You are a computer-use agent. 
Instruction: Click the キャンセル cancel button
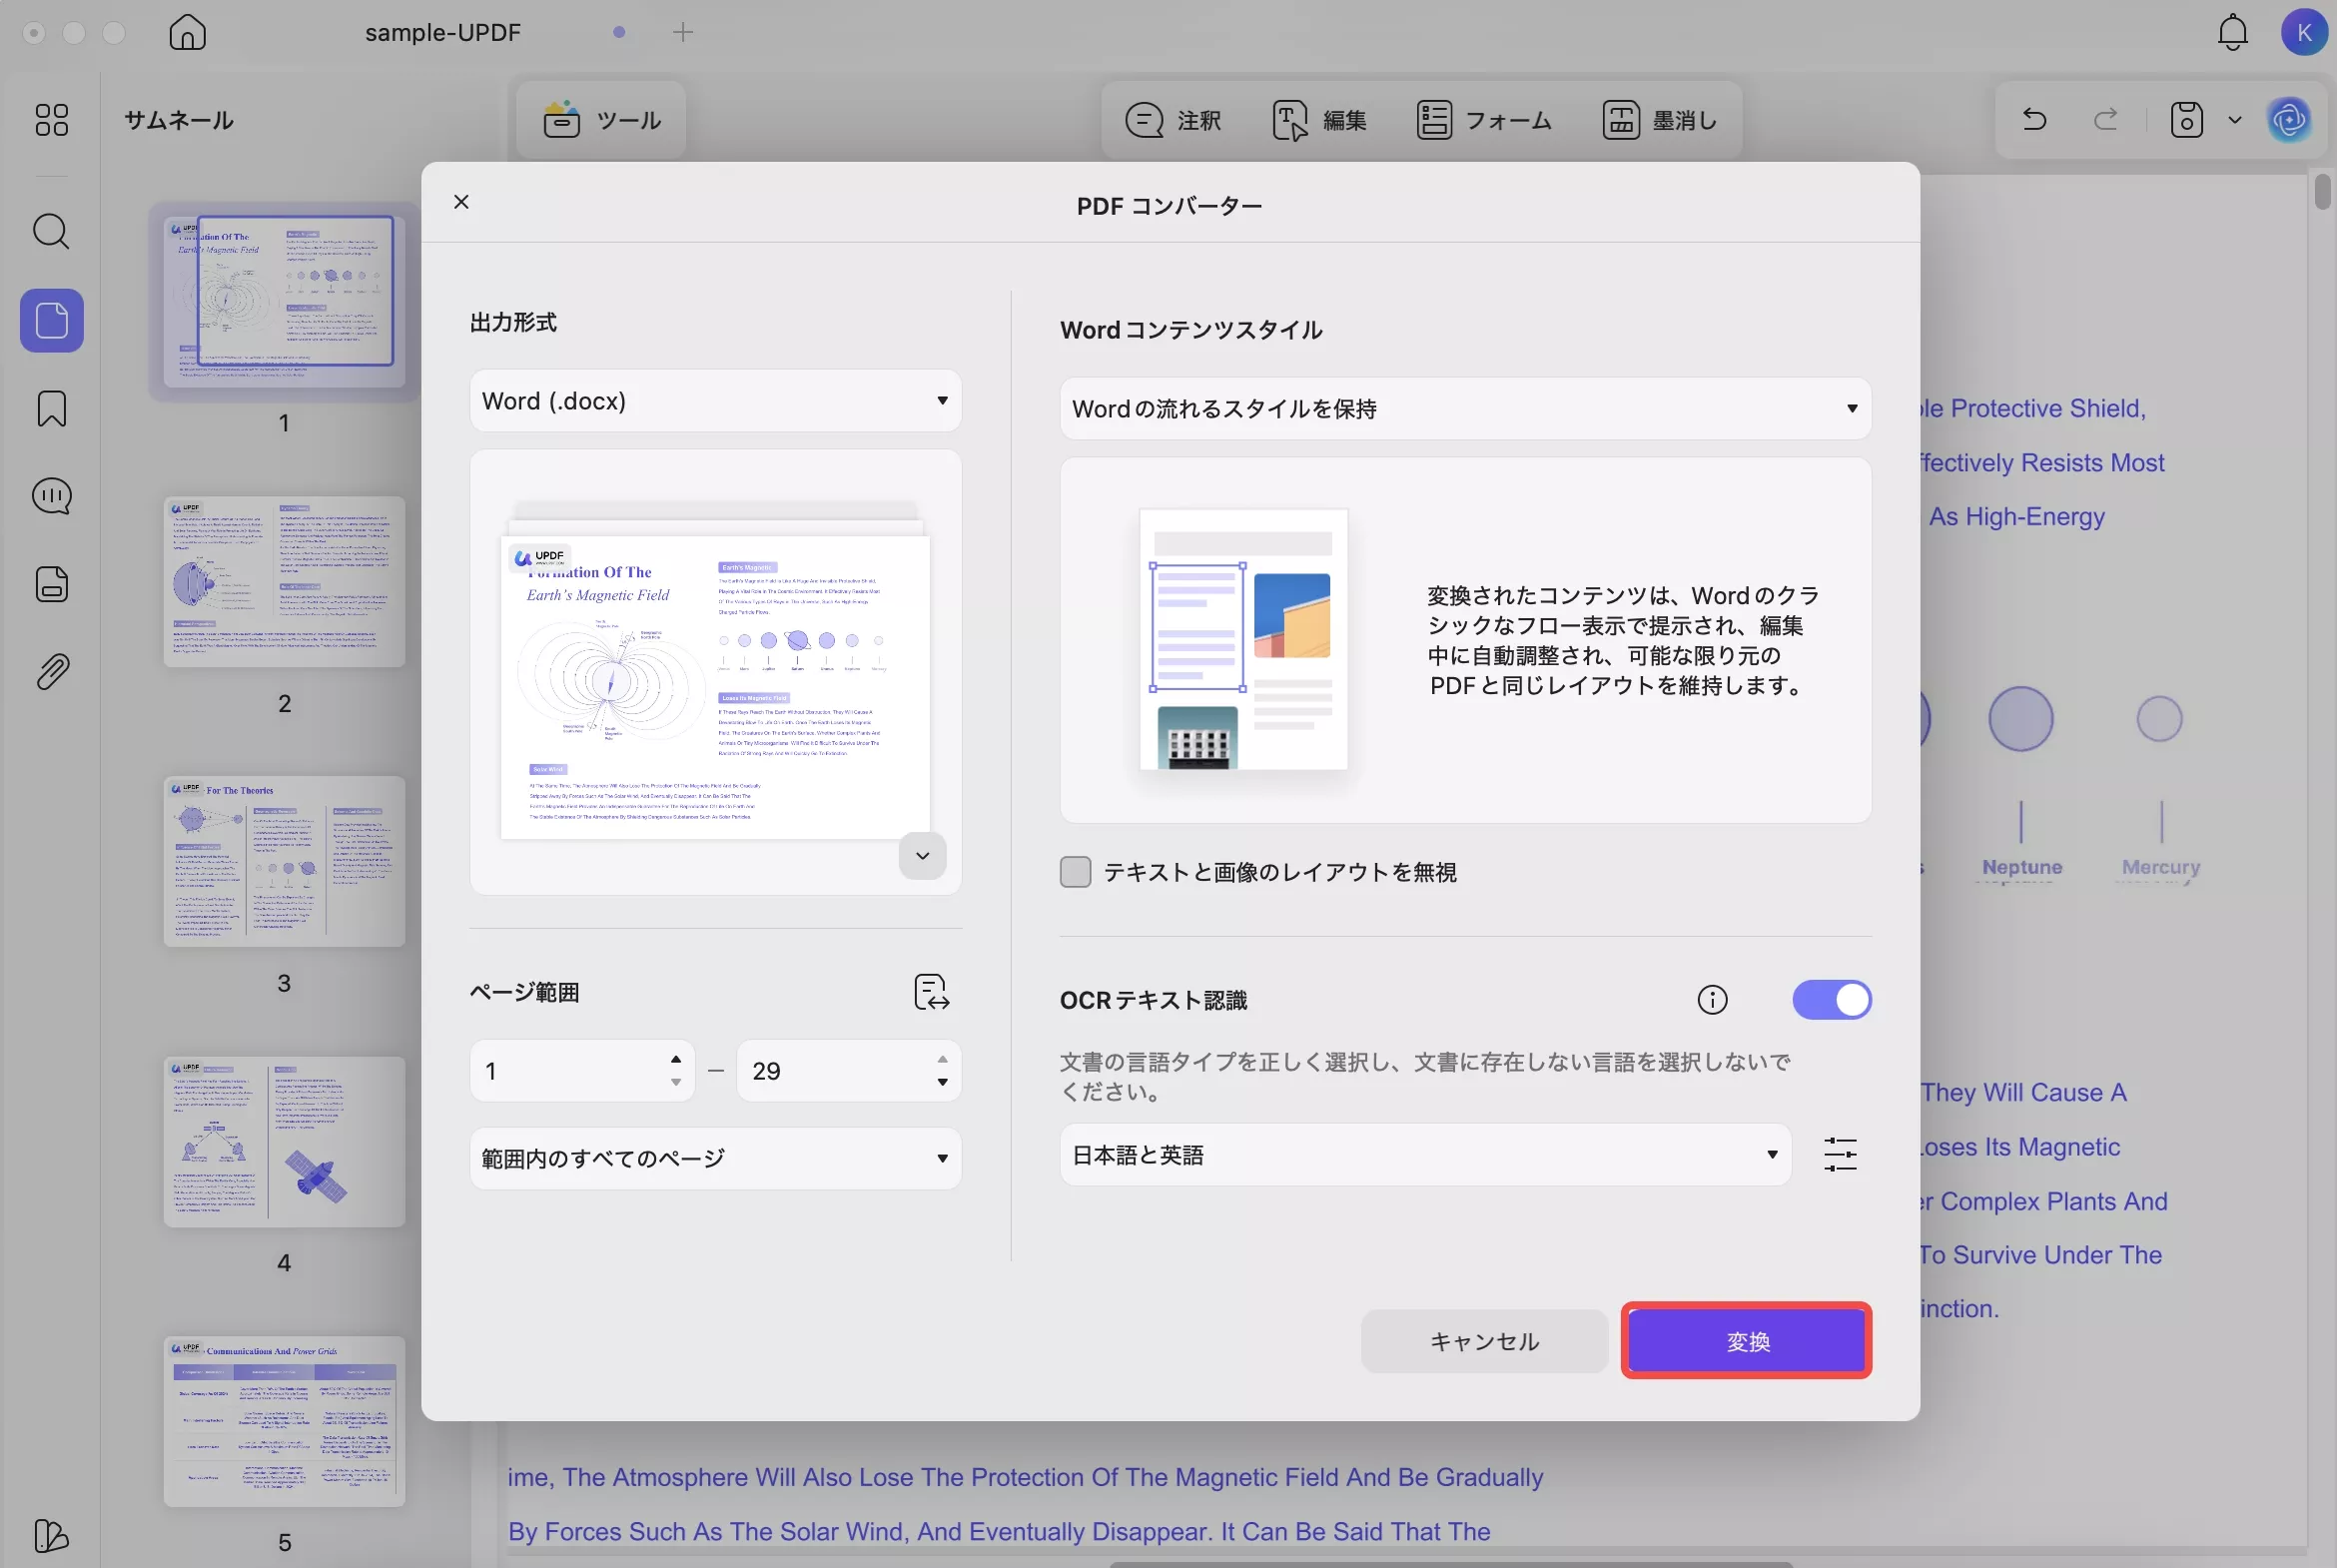coord(1484,1340)
